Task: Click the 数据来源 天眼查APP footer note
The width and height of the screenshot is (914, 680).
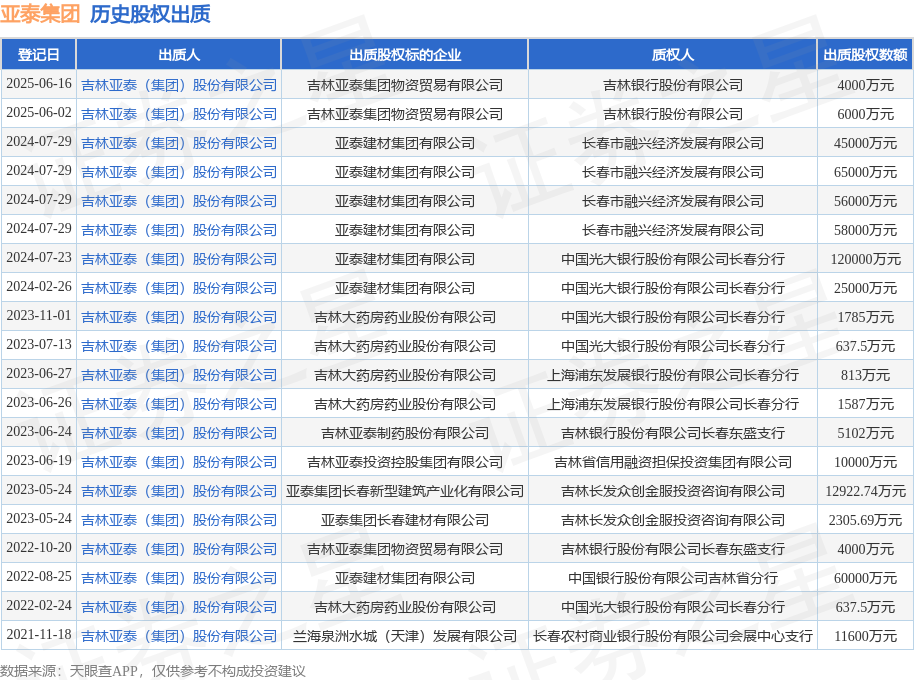Action: [x=153, y=671]
